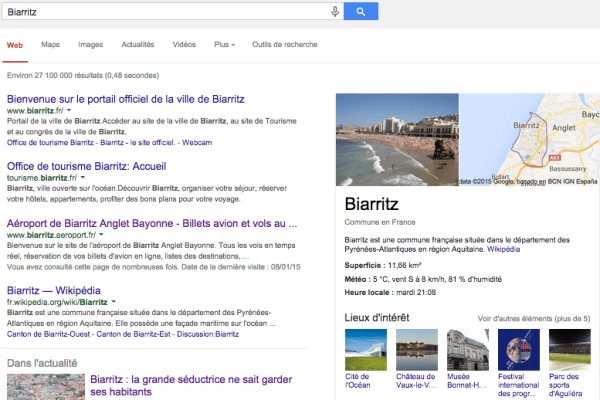Open Biarritz — Wikipédia result title
The image size is (600, 400).
54,290
